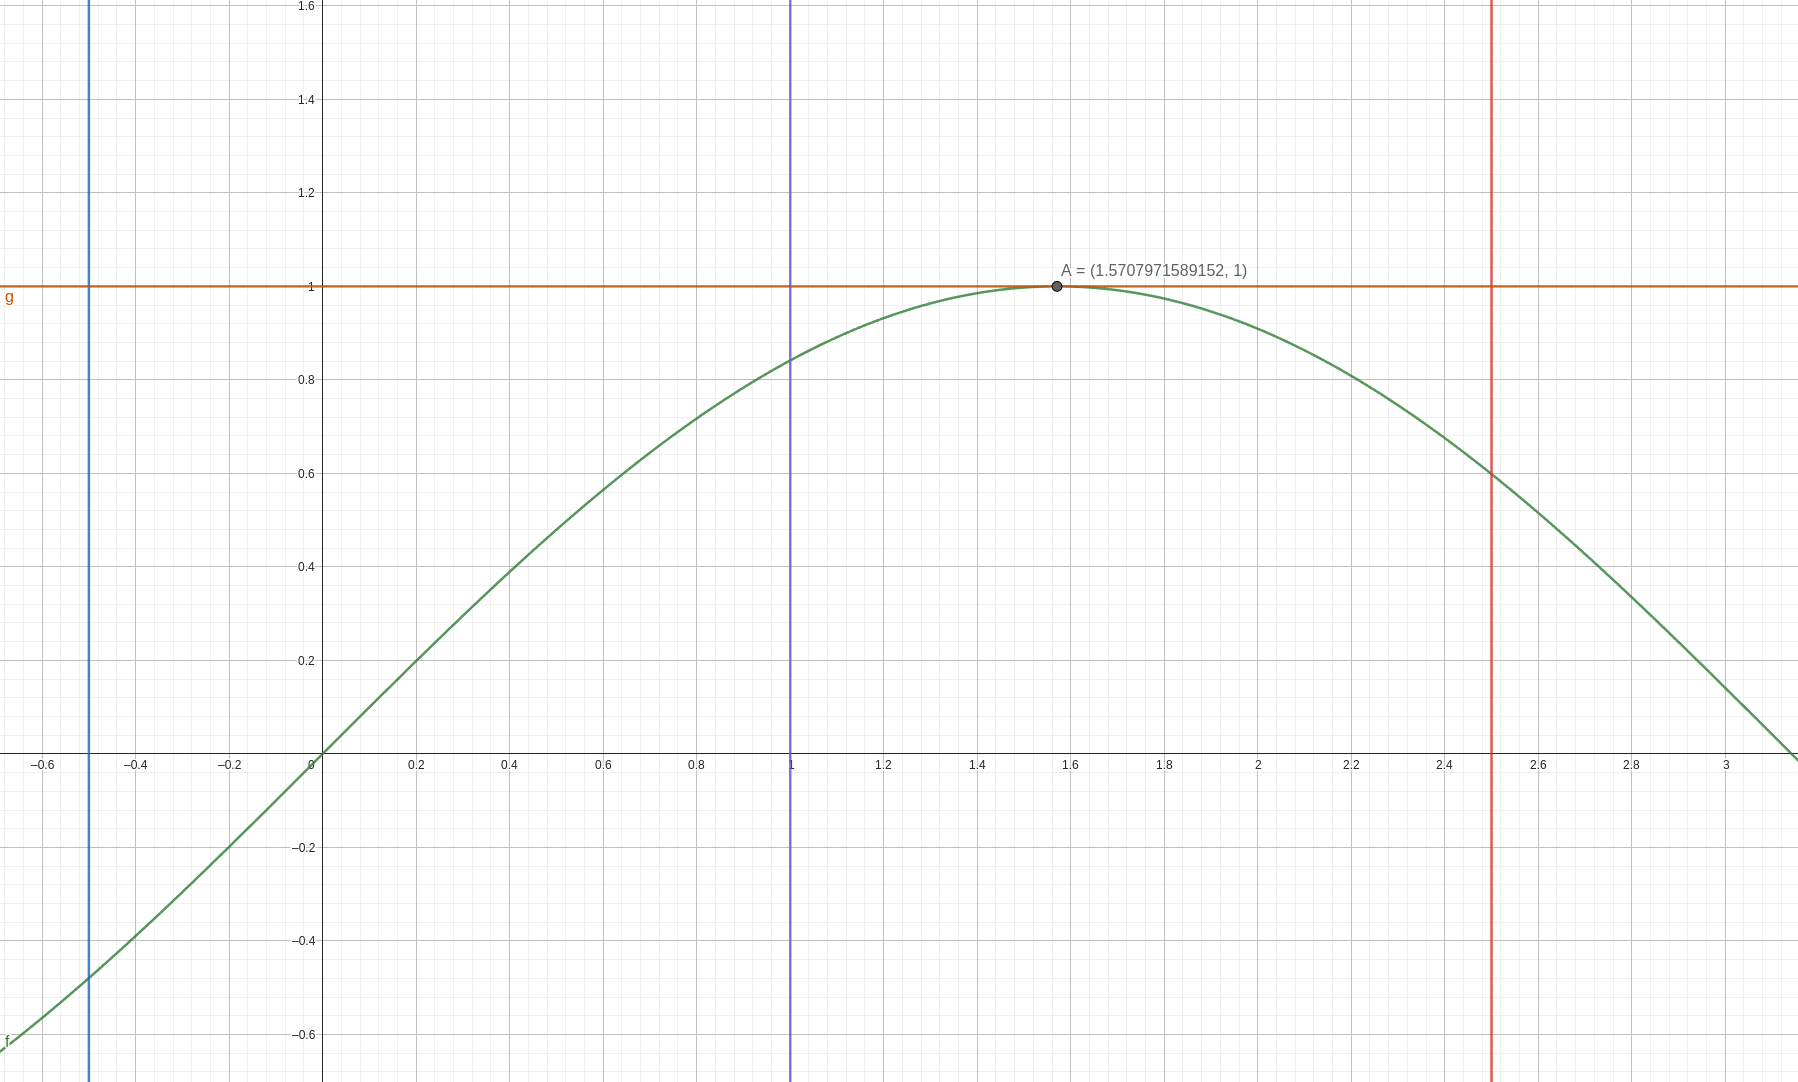The height and width of the screenshot is (1082, 1798).
Task: Select the coordinate label of point A
Action: point(1153,270)
